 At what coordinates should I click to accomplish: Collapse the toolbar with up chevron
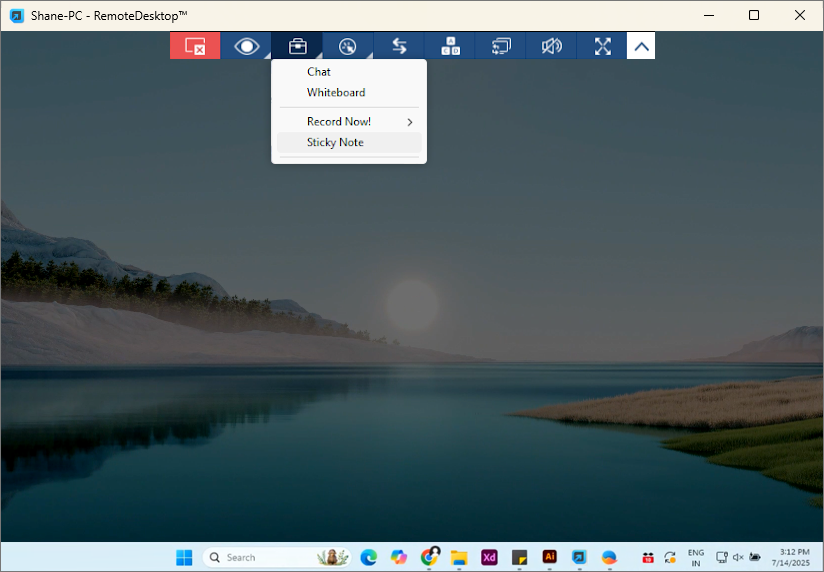641,46
